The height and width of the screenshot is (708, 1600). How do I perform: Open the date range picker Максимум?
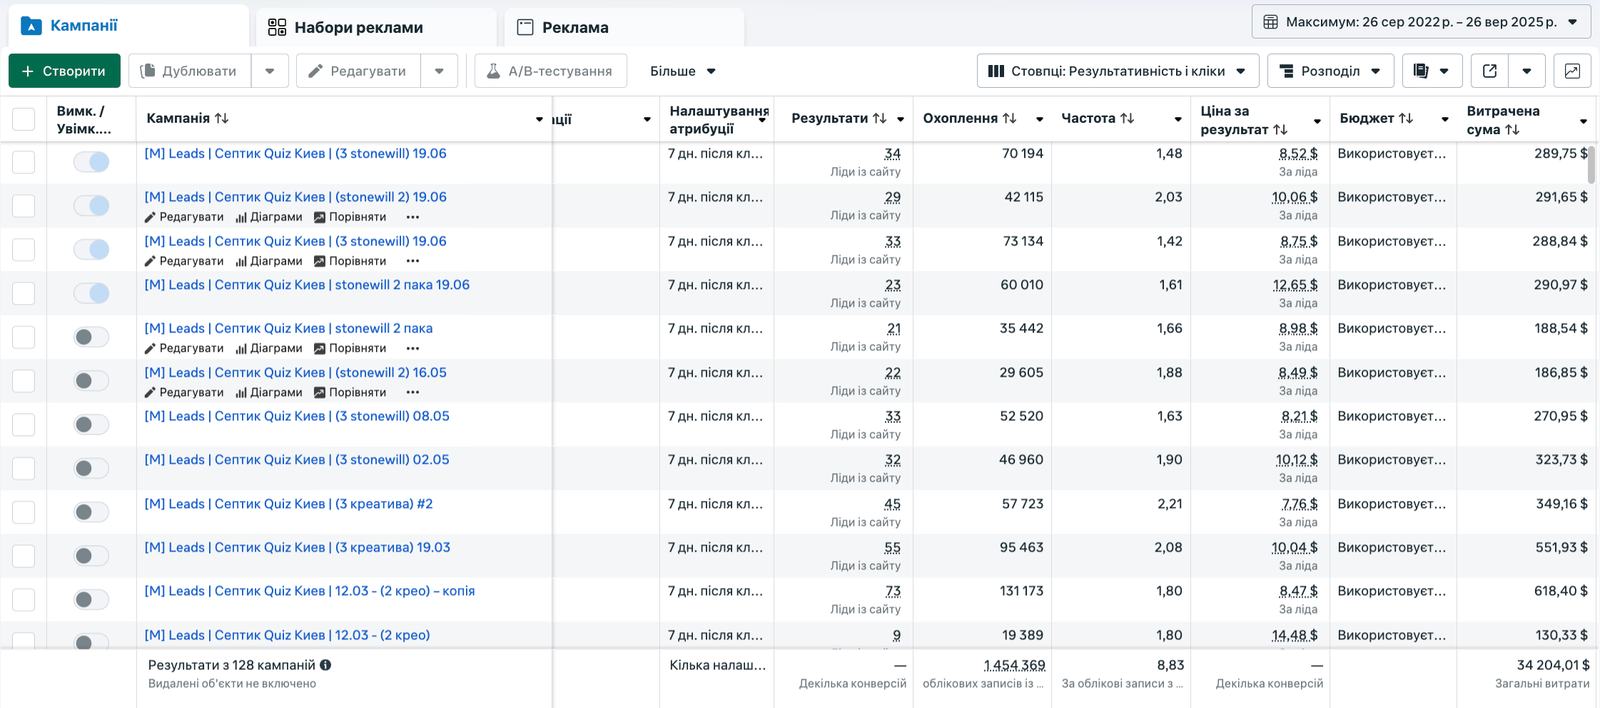1420,22
